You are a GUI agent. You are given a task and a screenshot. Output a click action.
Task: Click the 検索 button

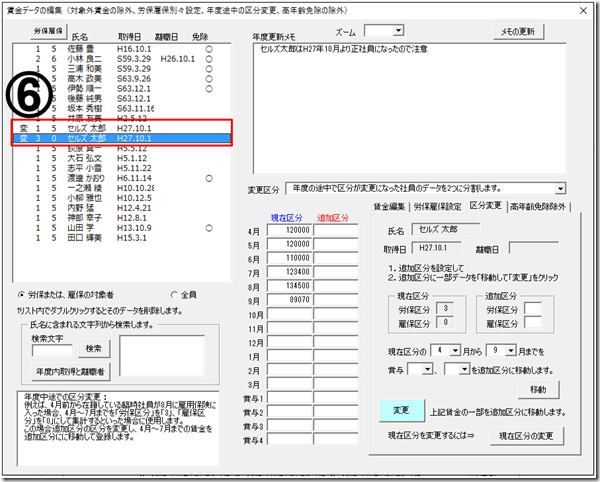click(x=94, y=348)
